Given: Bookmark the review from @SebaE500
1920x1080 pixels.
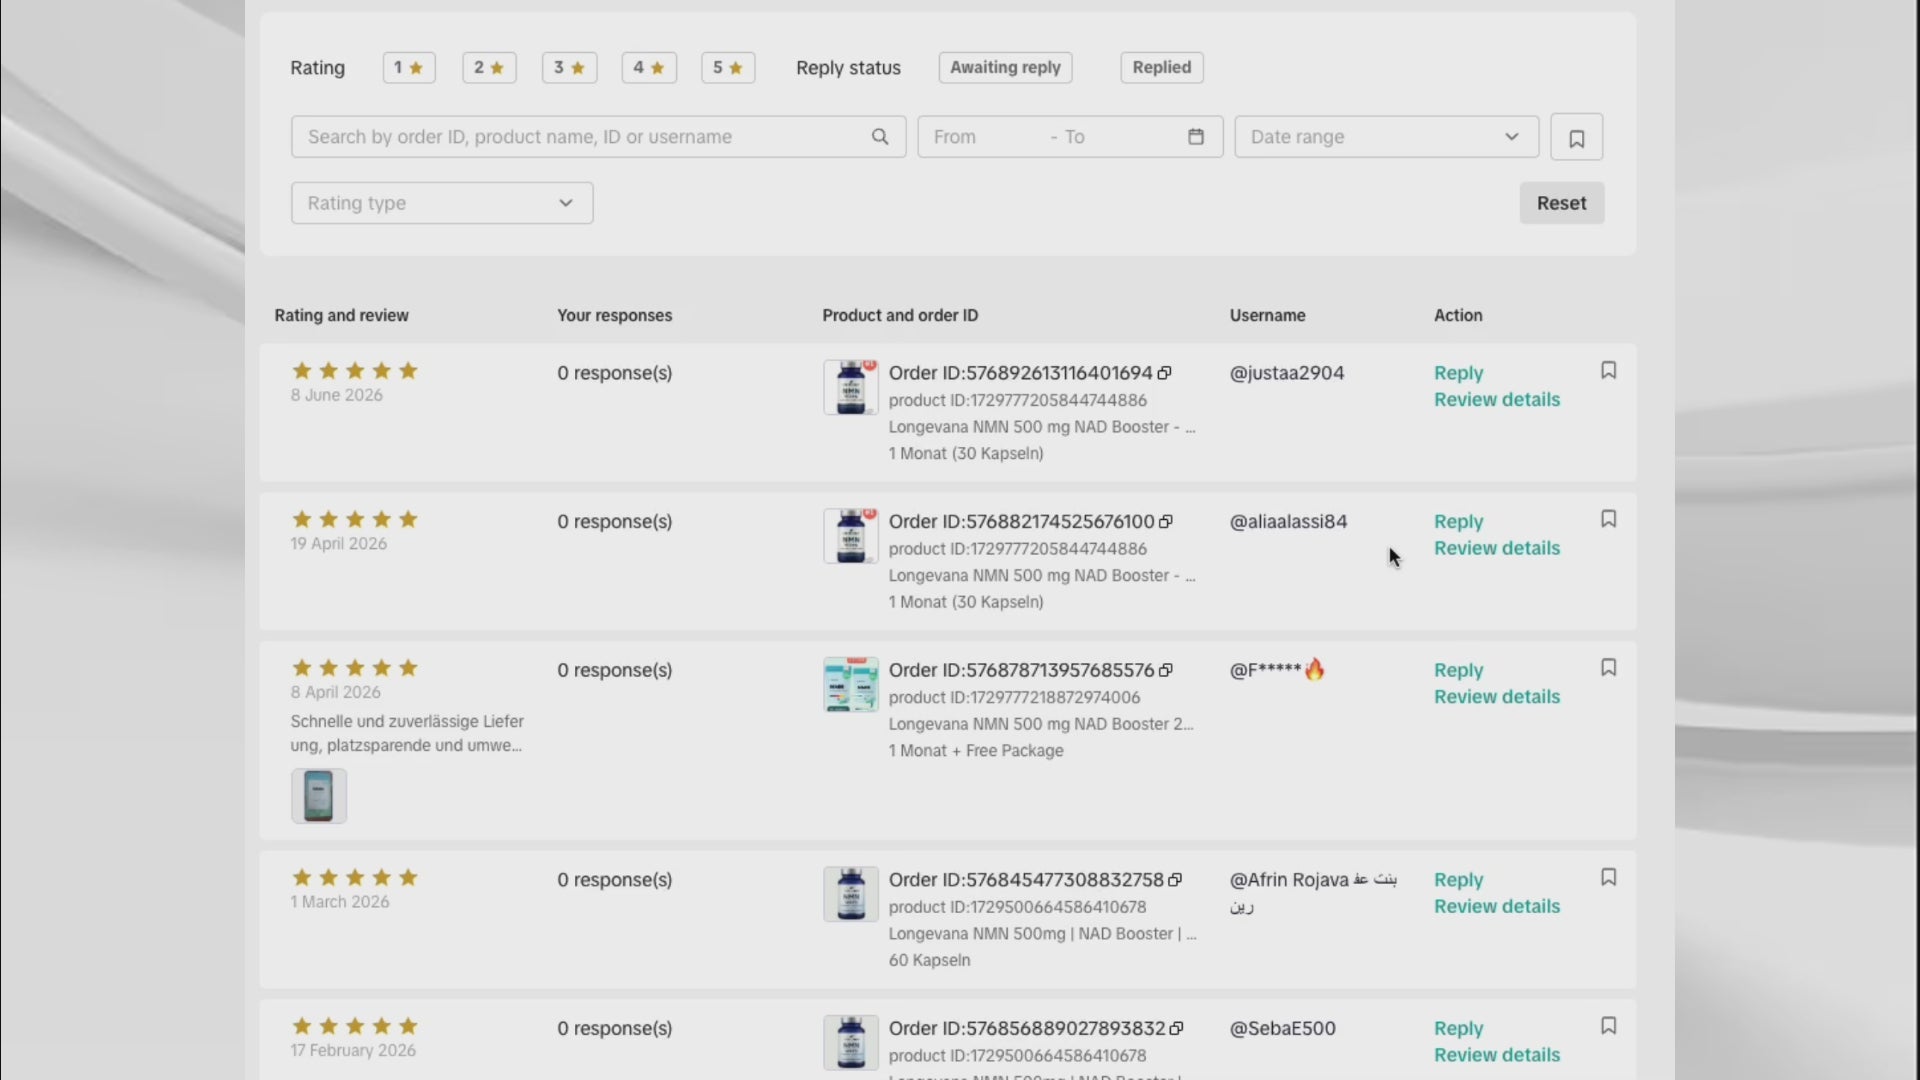Looking at the screenshot, I should tap(1609, 1026).
